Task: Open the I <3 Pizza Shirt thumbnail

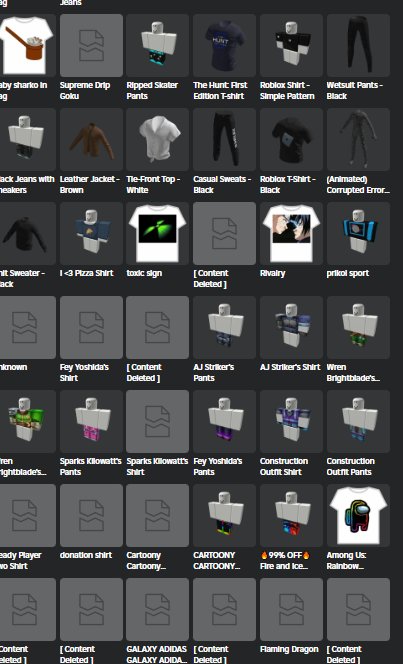Action: coord(91,233)
